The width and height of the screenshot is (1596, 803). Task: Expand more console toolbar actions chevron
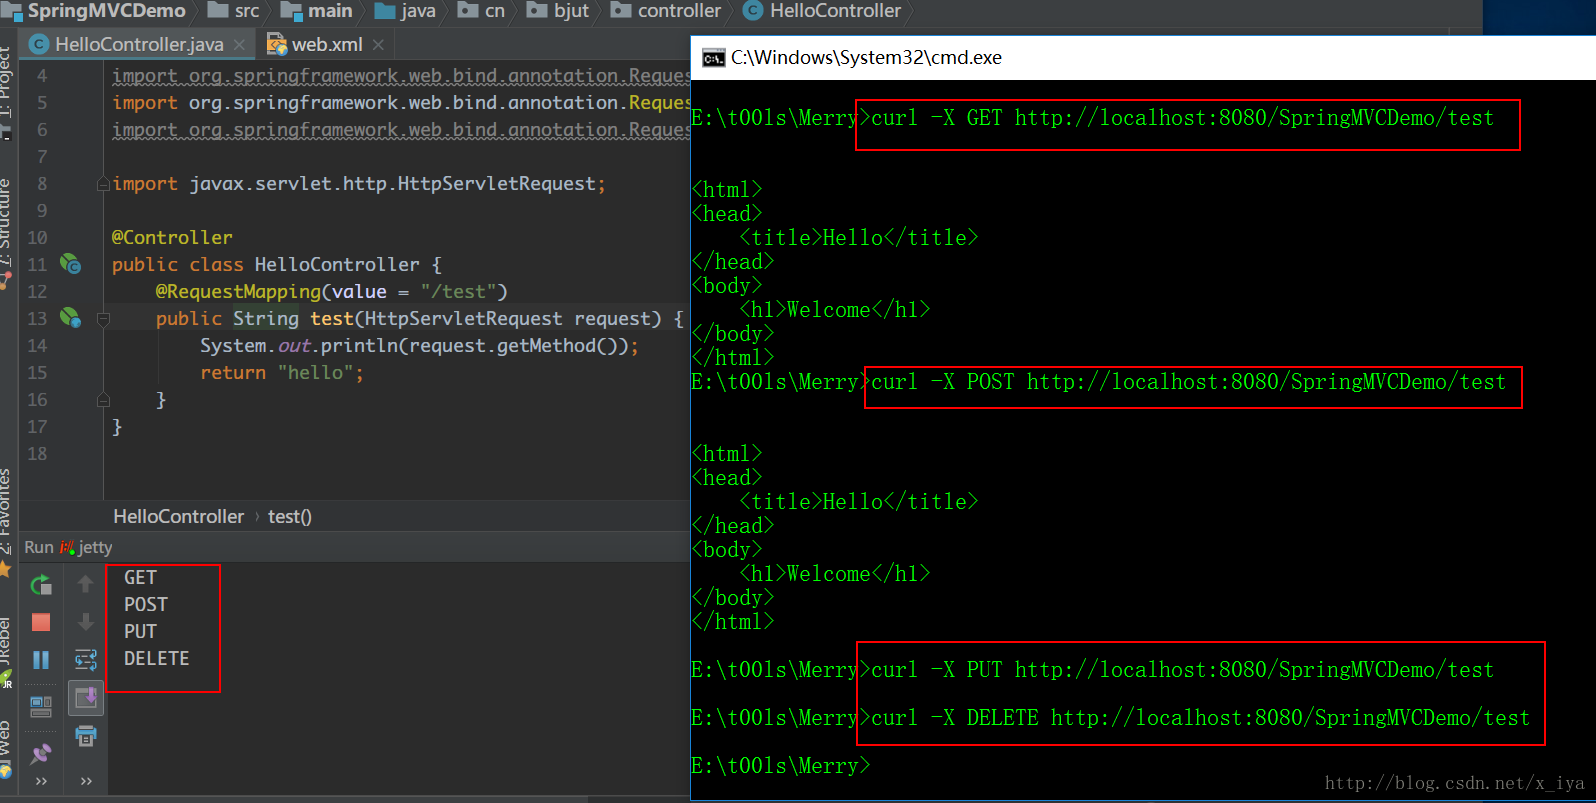pyautogui.click(x=86, y=781)
